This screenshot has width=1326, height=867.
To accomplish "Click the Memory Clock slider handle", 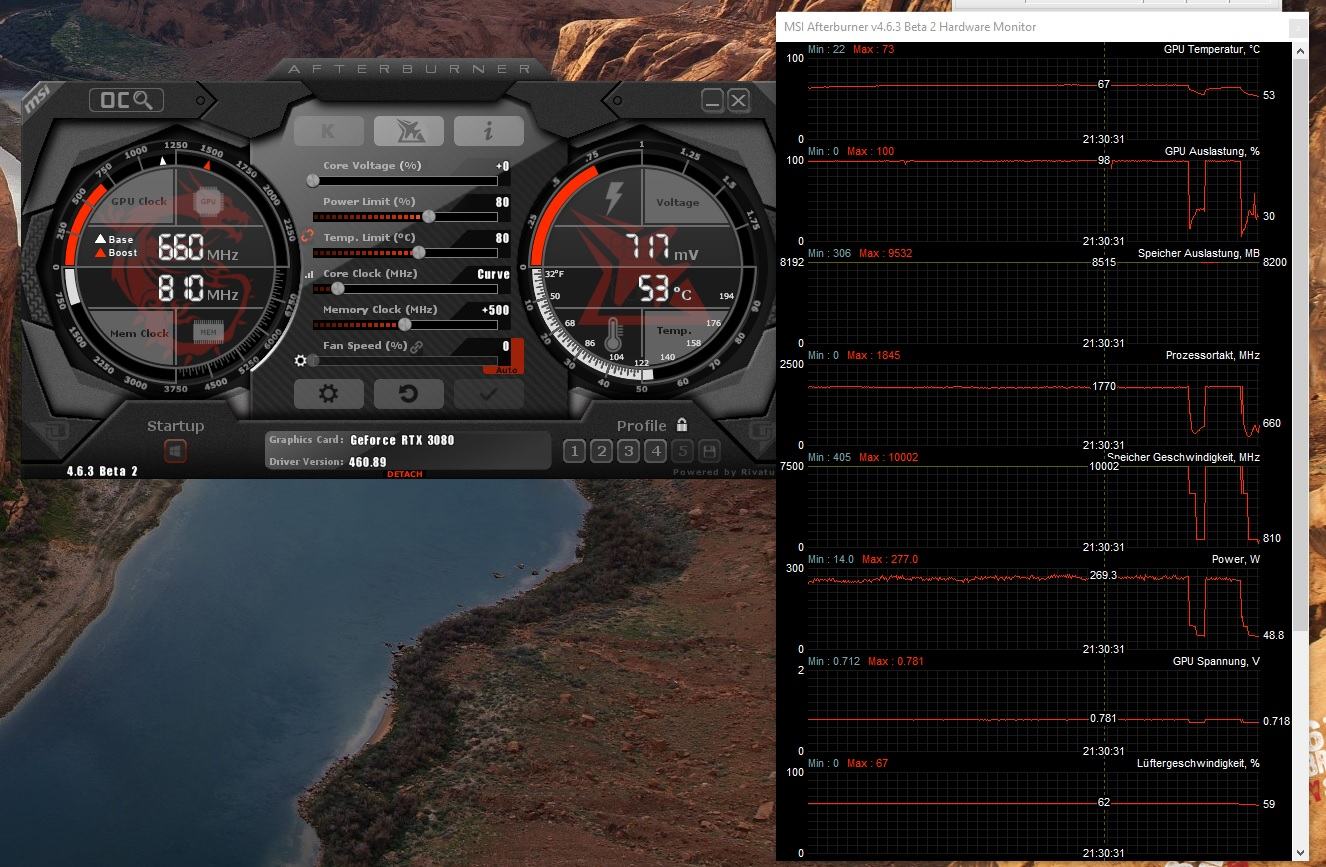I will pyautogui.click(x=404, y=324).
